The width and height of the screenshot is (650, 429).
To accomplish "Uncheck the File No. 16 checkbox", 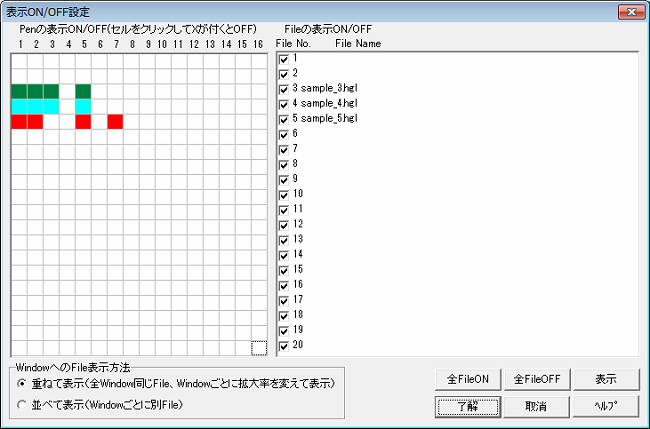I will point(284,285).
